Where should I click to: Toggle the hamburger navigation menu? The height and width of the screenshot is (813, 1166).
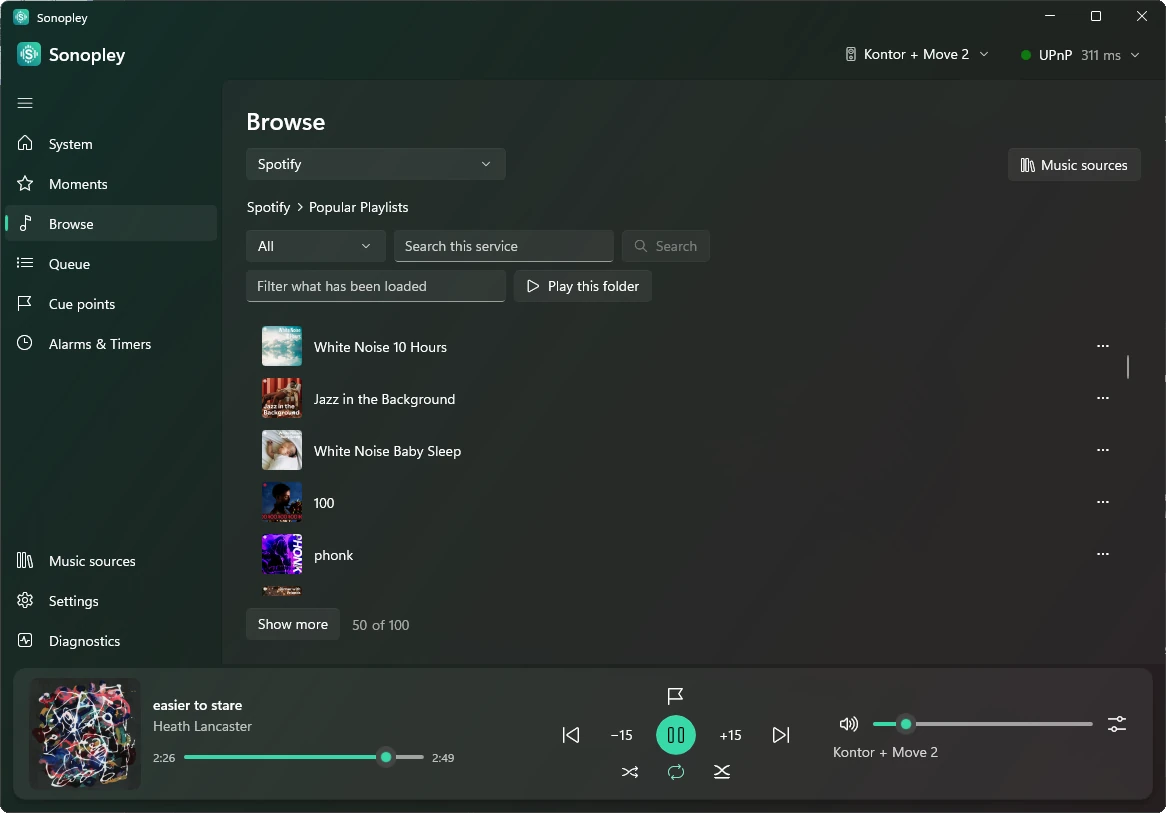pyautogui.click(x=25, y=103)
